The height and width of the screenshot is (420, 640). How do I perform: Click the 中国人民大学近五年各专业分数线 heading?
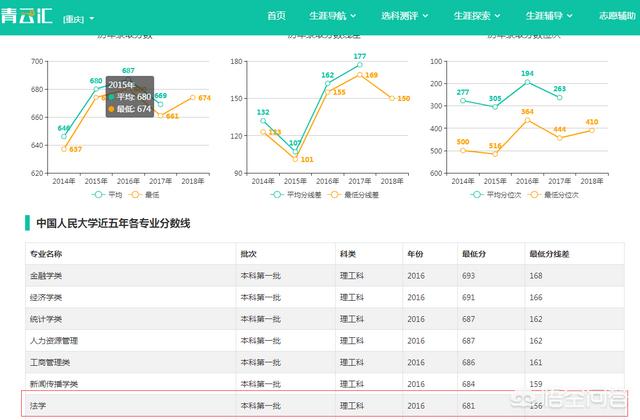(113, 223)
